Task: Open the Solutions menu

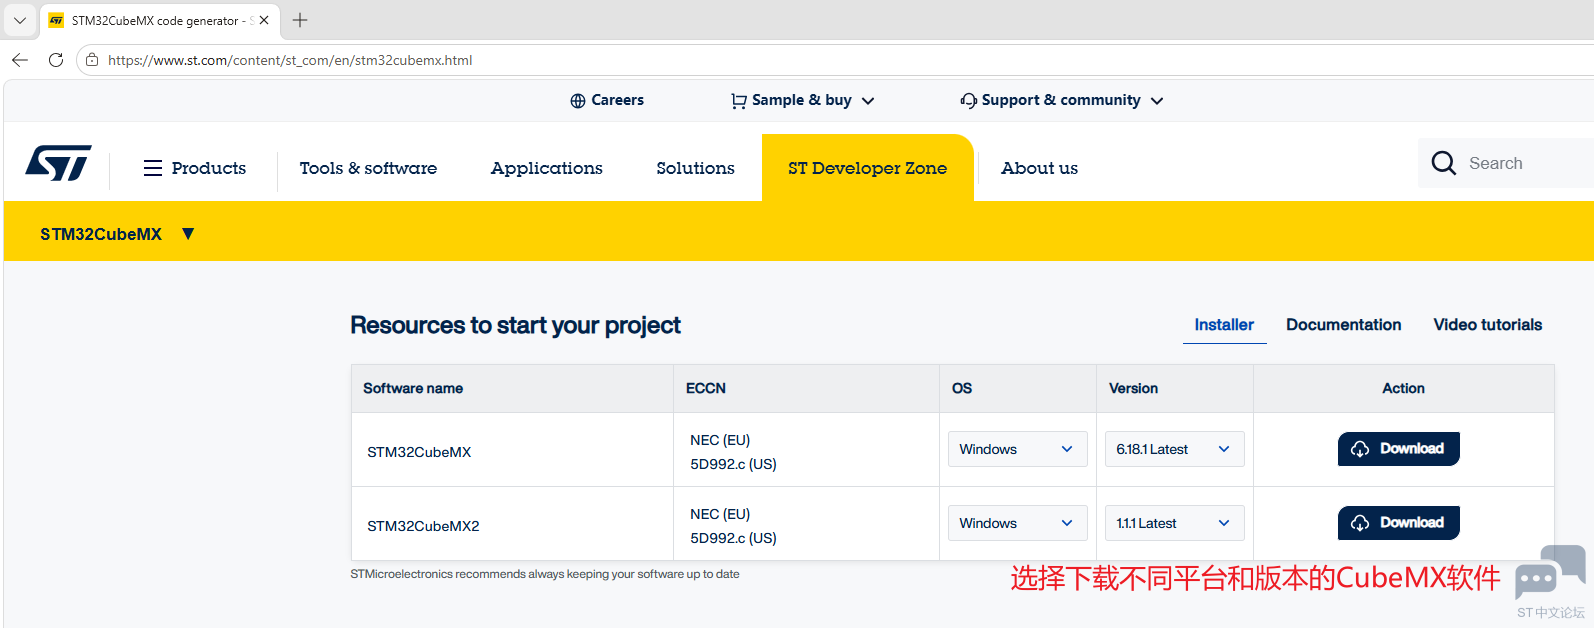Action: tap(695, 168)
